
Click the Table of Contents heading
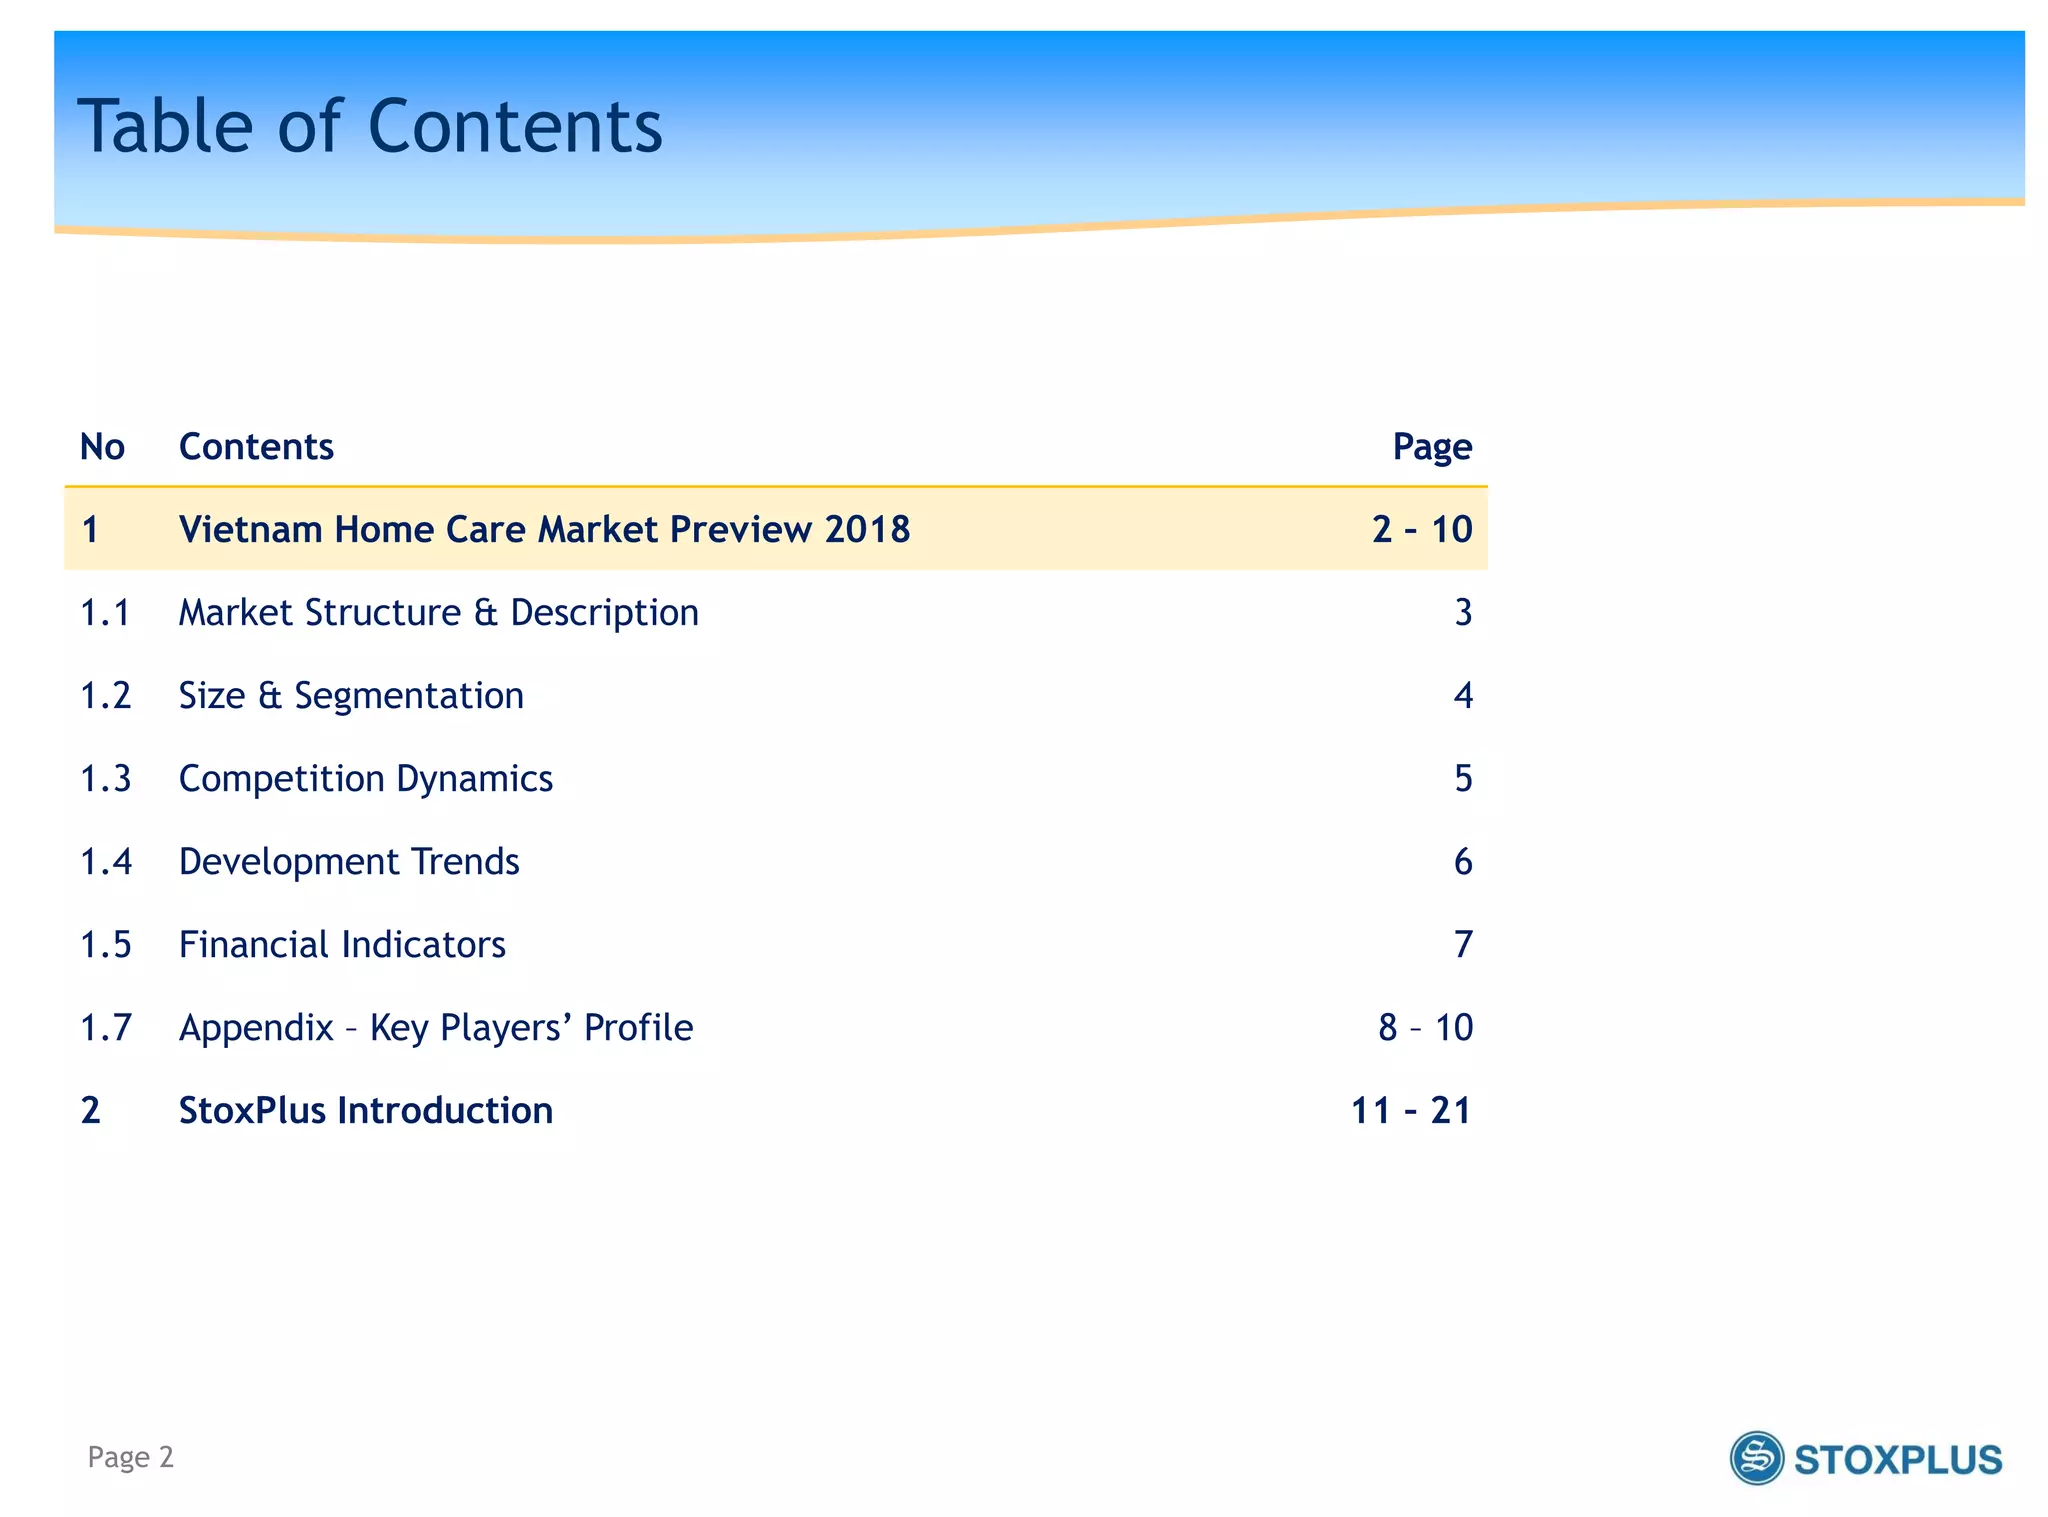370,126
